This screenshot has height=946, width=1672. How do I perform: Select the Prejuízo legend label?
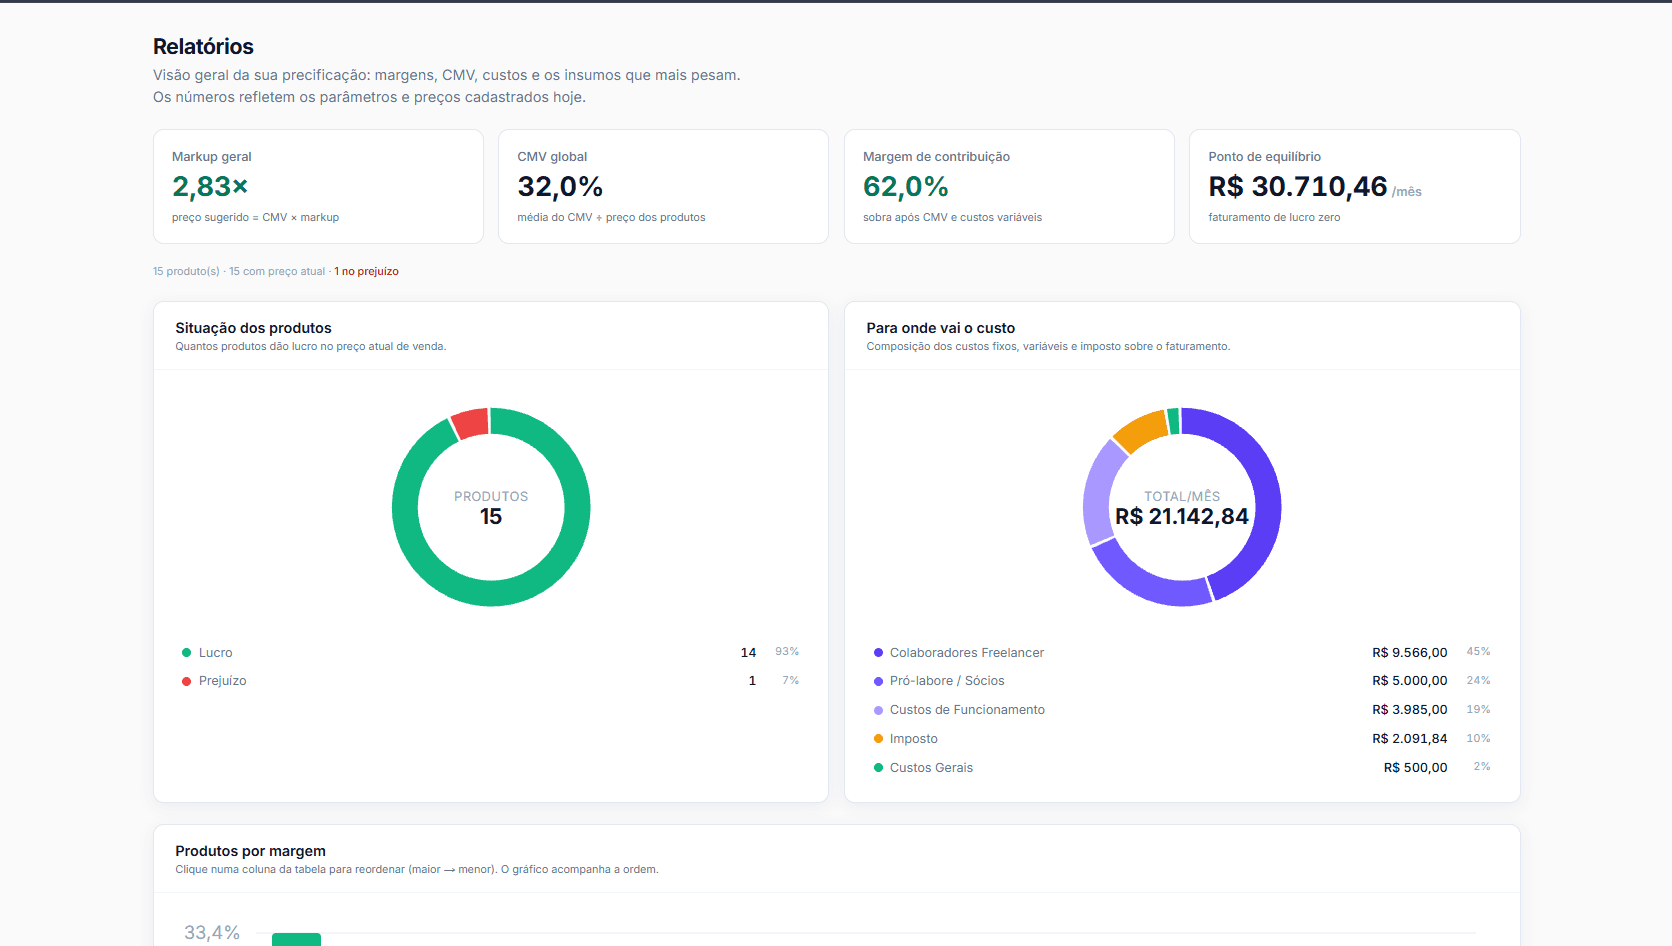222,681
